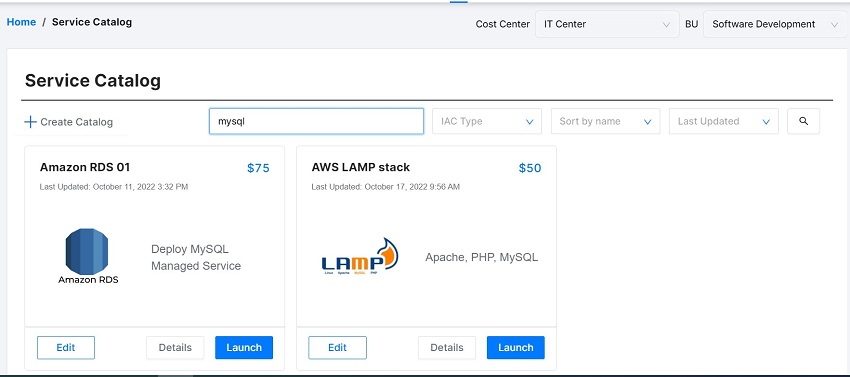Edit the Amazon RDS 01 catalog

[x=66, y=348]
